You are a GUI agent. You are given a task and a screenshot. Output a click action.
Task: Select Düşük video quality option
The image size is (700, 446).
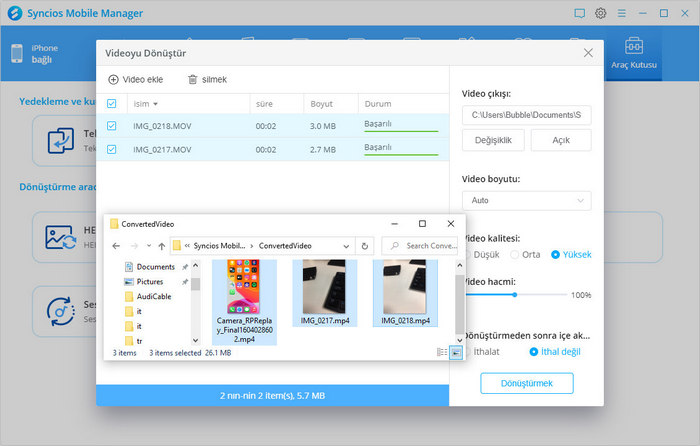click(482, 254)
